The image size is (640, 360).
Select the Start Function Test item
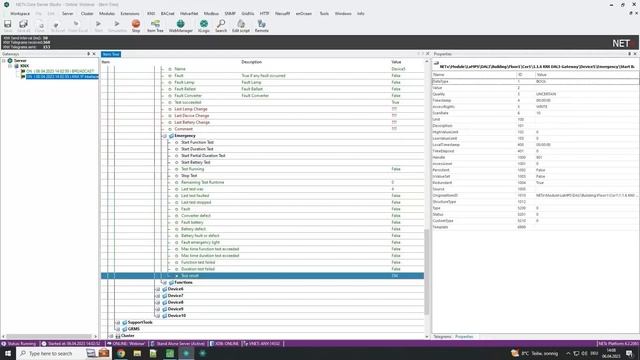pos(197,142)
